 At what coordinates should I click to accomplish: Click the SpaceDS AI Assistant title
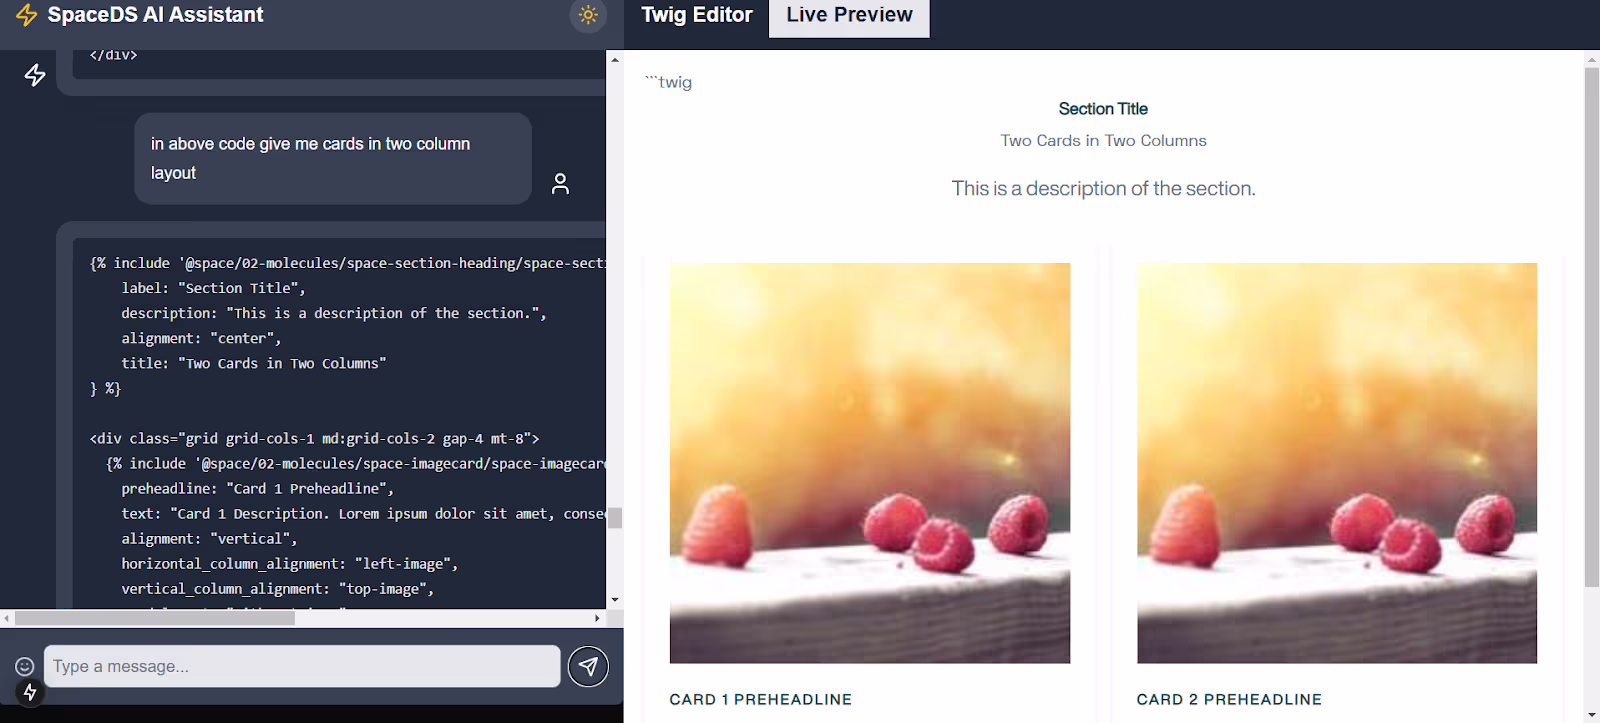click(155, 15)
